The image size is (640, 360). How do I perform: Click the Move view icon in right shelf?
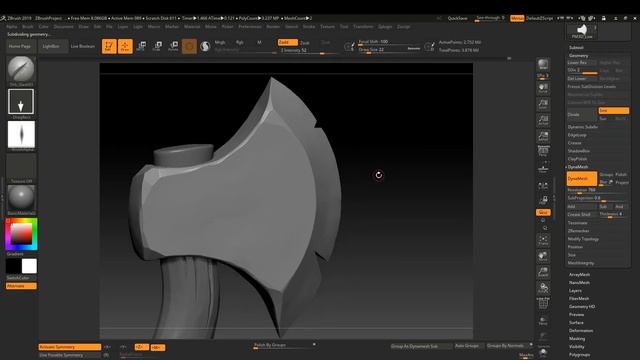(x=543, y=256)
